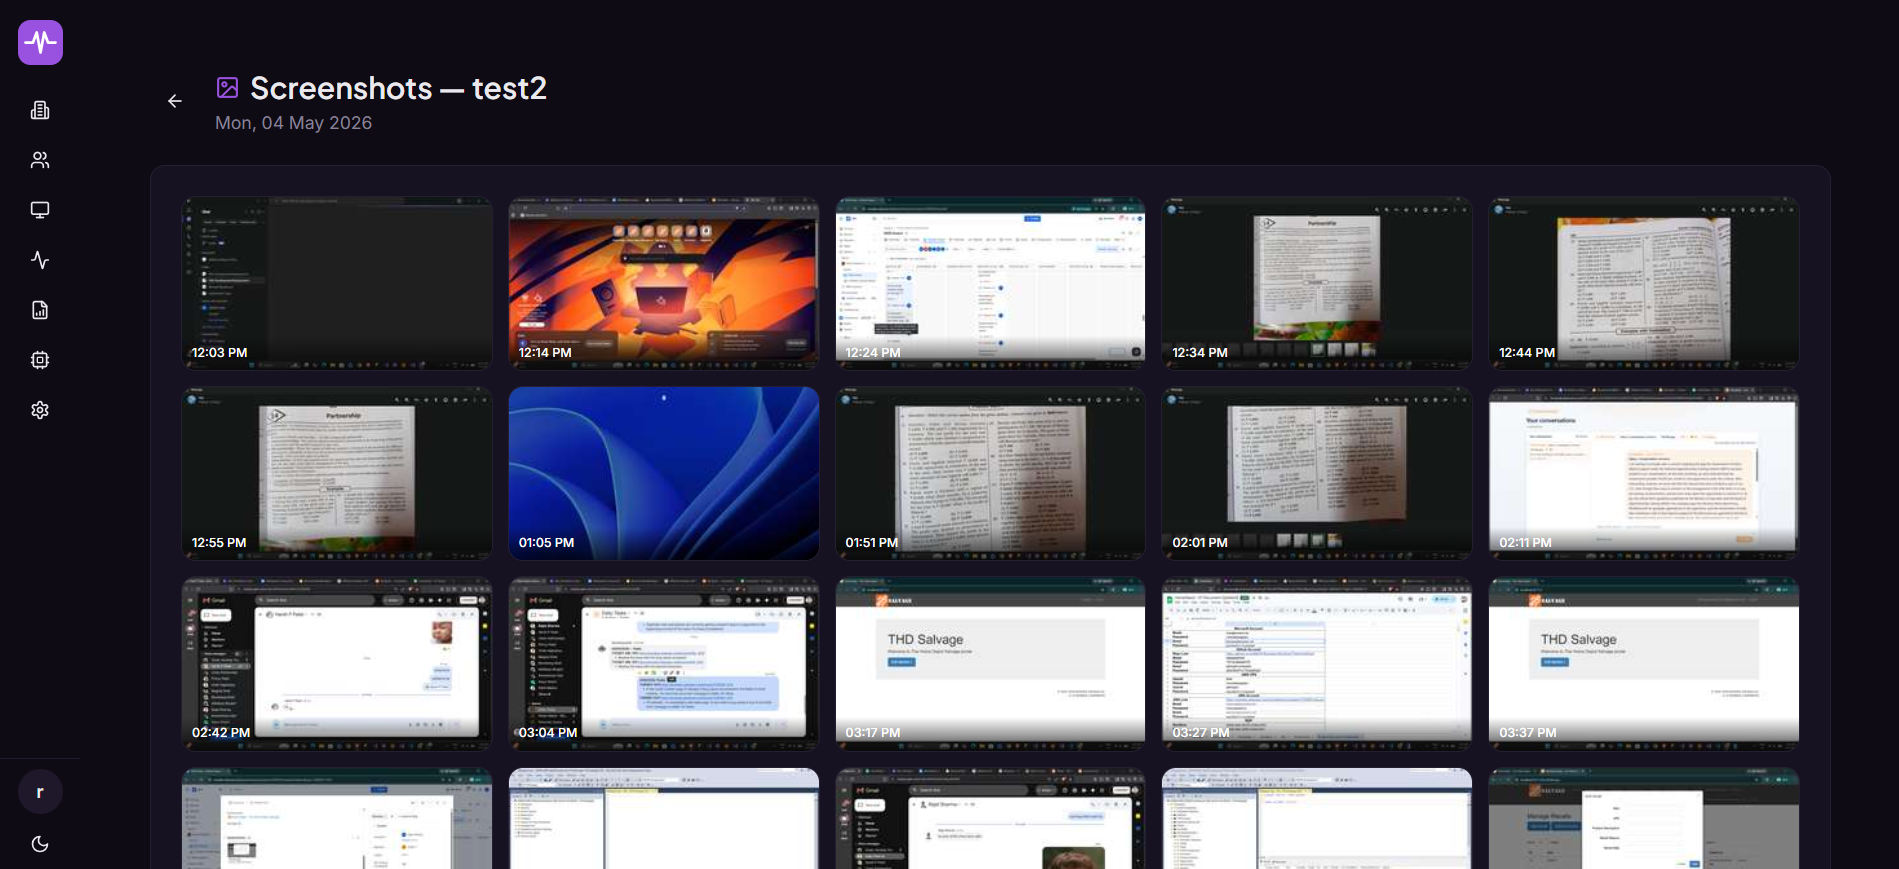Click the purple pulse app logo

(40, 42)
